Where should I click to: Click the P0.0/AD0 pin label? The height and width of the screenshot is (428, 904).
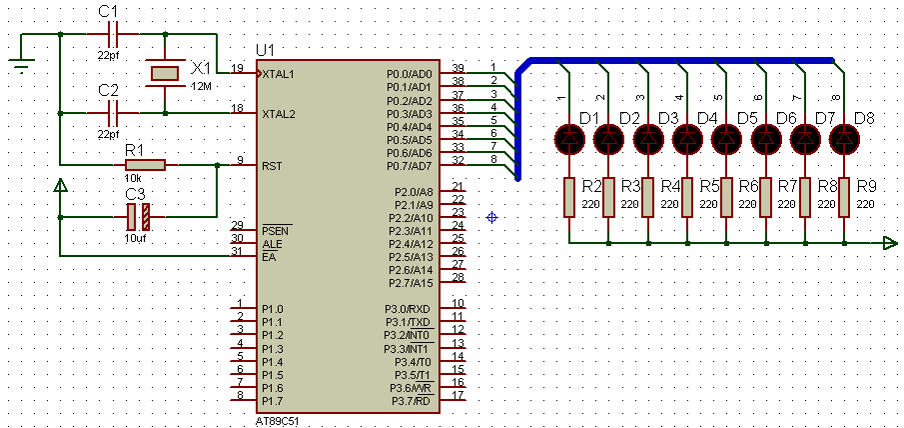409,74
